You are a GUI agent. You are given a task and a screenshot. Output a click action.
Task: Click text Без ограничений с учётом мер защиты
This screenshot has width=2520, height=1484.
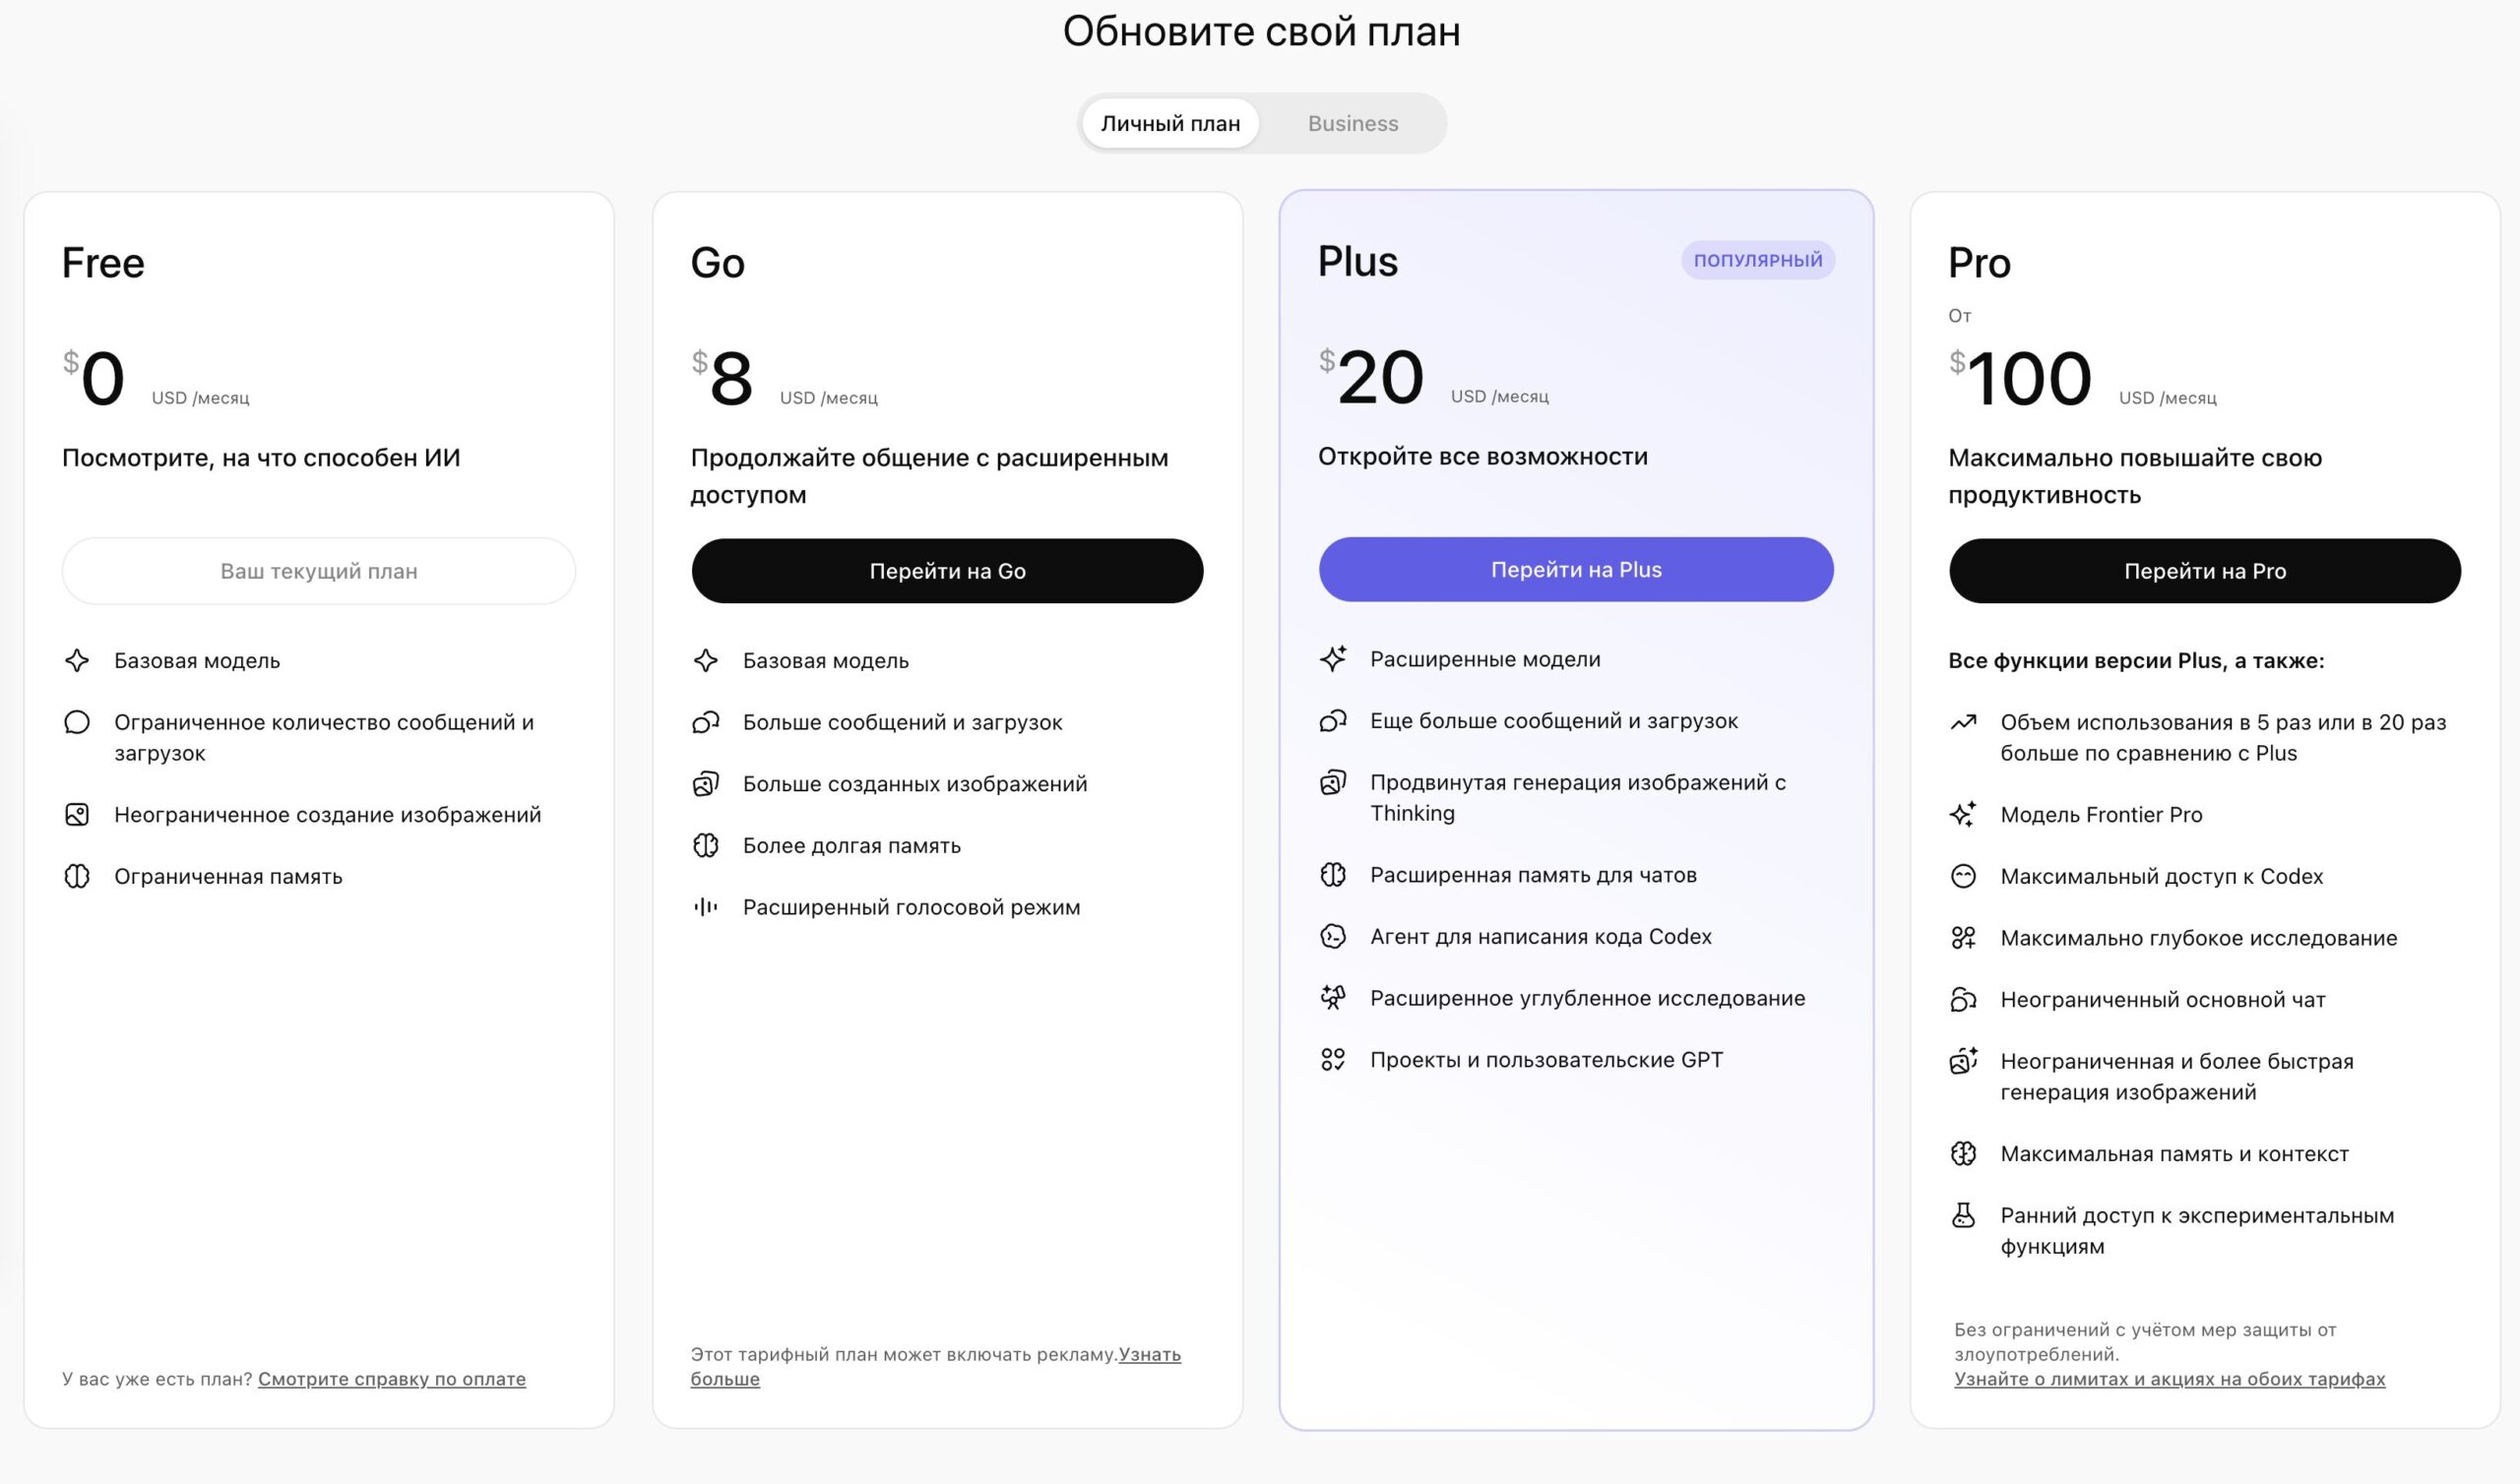(x=2145, y=1341)
